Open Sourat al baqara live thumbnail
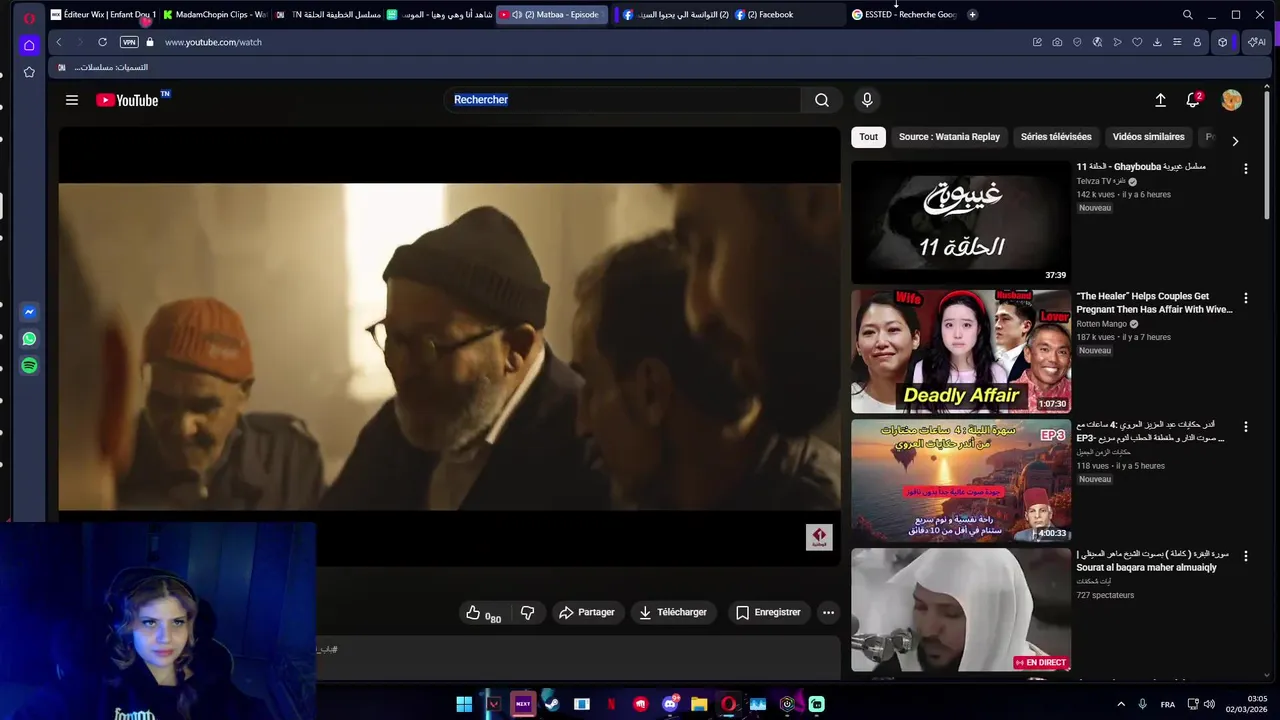Image resolution: width=1280 pixels, height=720 pixels. click(x=961, y=609)
